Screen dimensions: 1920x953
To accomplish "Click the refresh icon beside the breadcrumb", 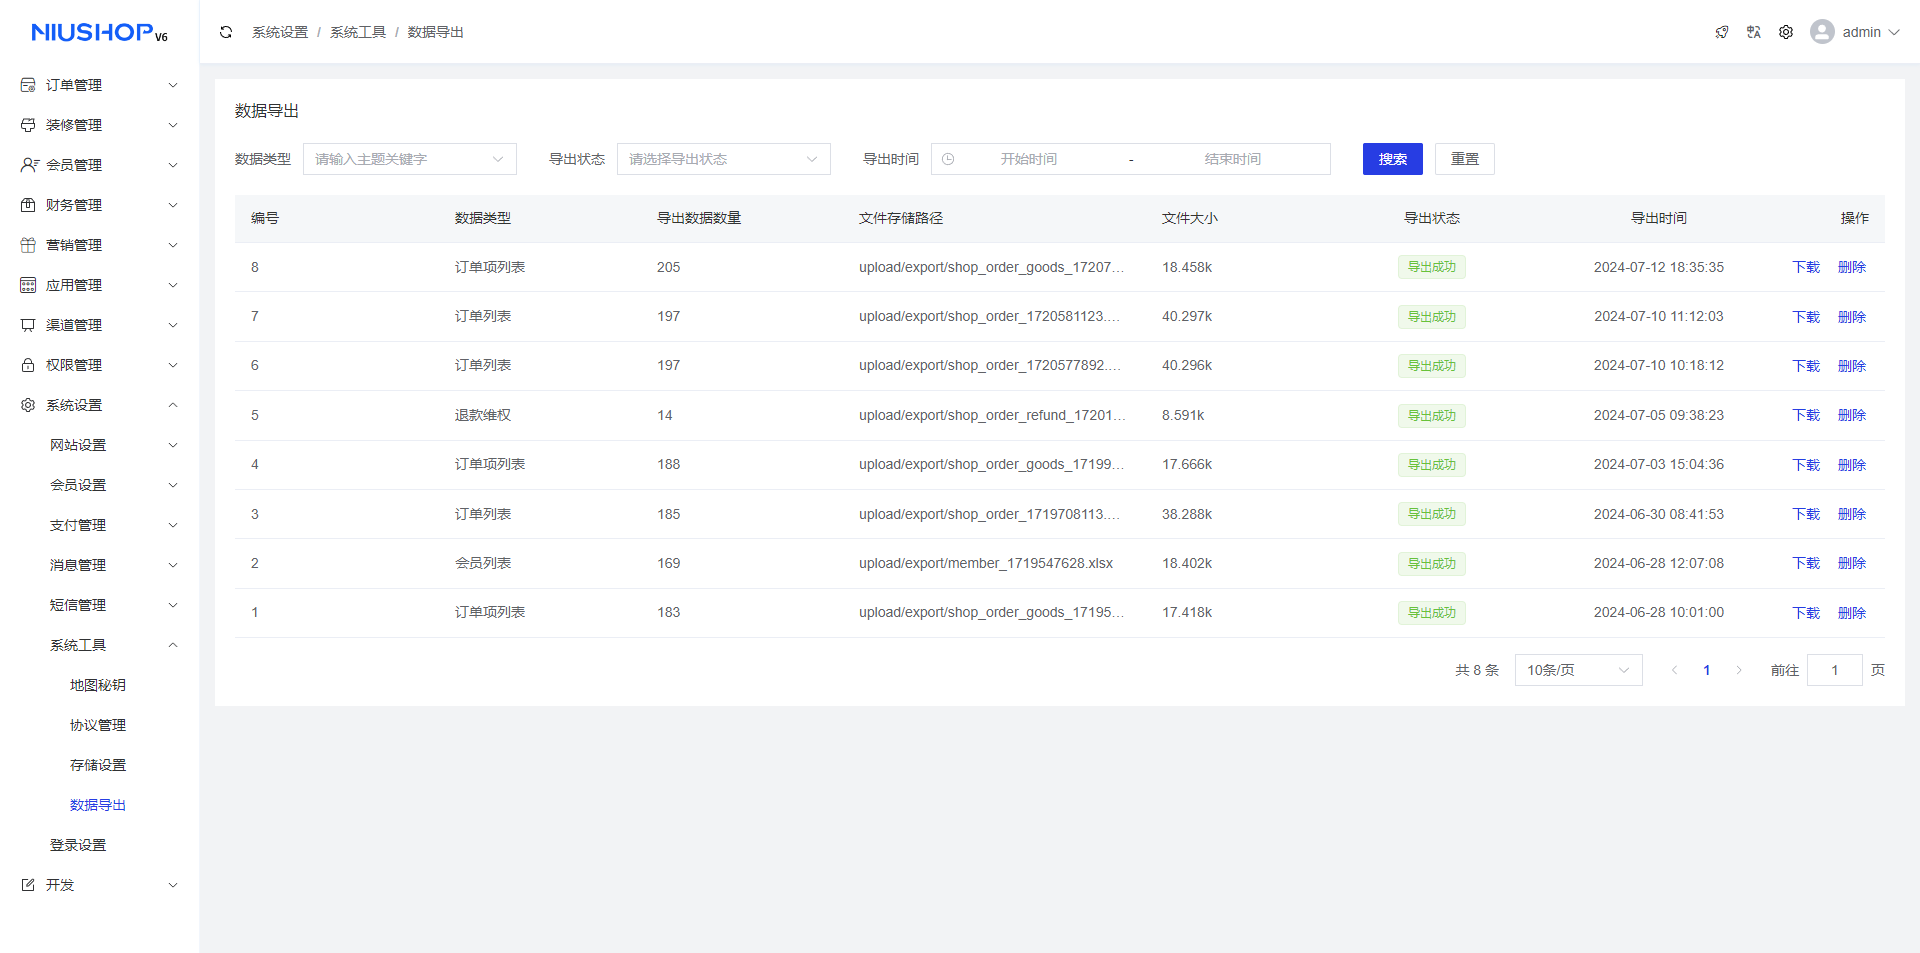I will coord(226,32).
